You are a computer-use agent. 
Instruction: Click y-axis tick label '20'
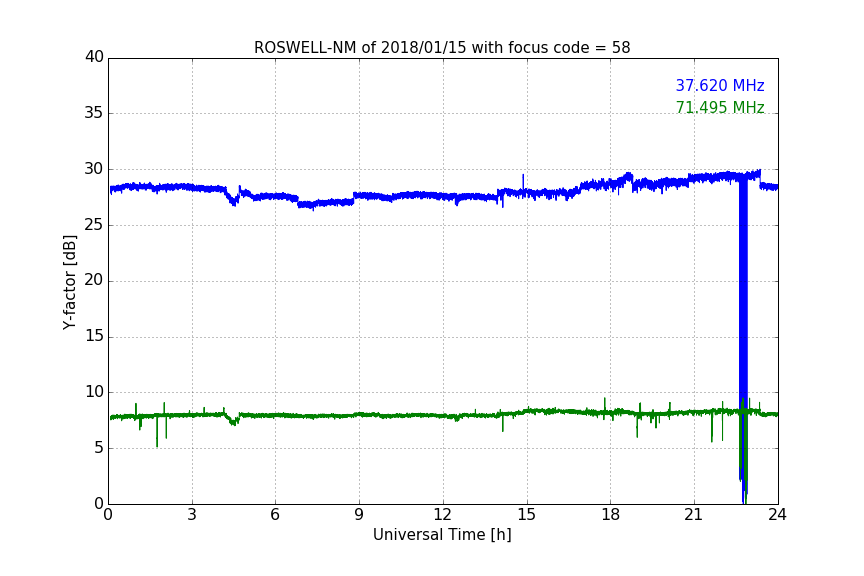[94, 281]
